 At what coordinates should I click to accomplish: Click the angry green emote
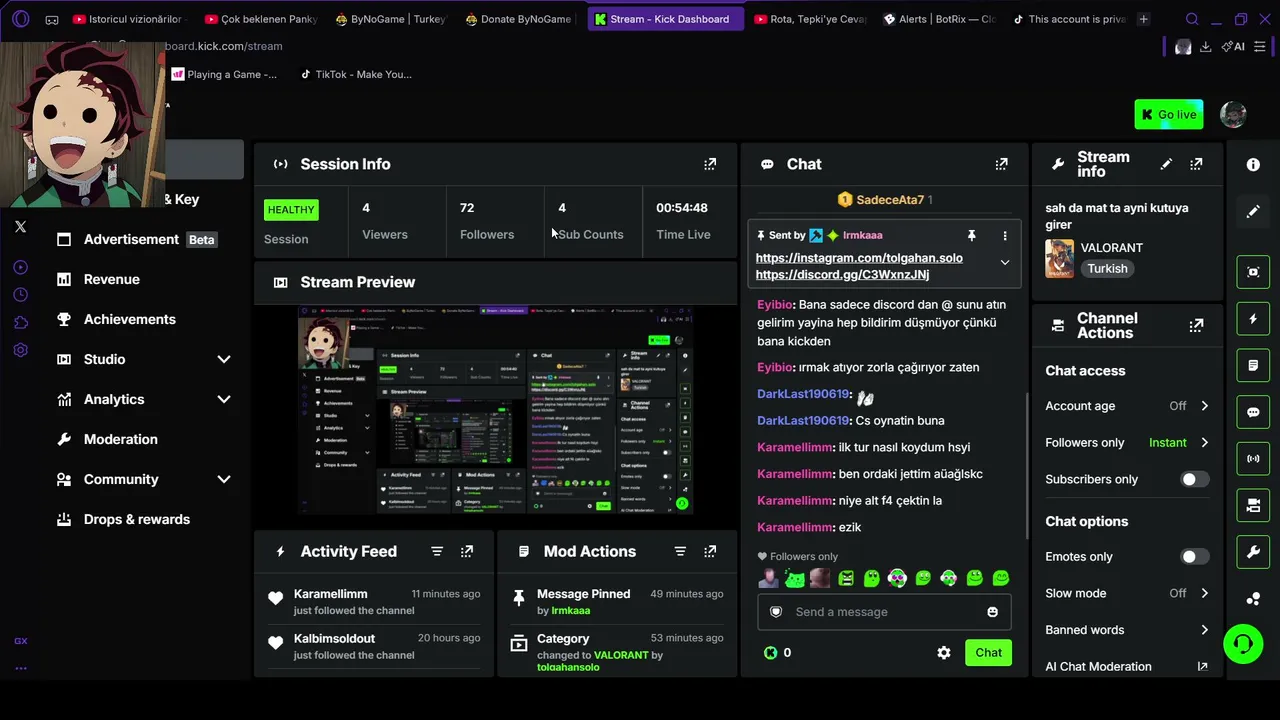tap(846, 578)
